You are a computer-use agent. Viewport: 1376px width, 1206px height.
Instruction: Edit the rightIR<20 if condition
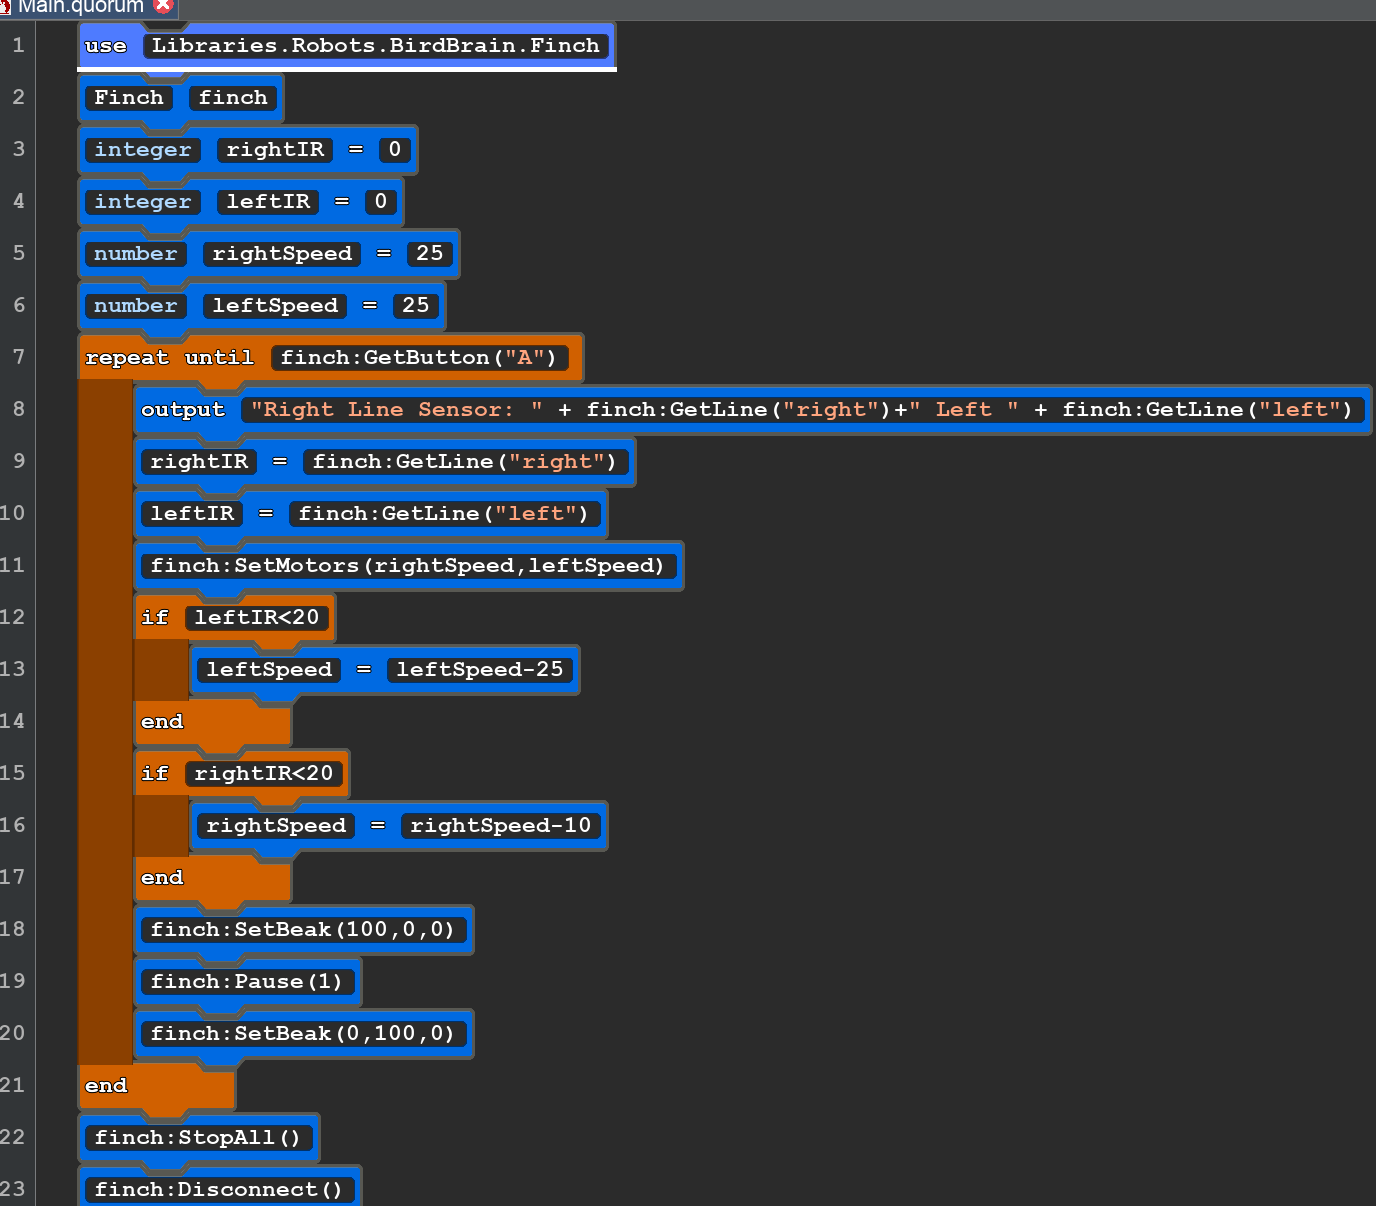pos(264,774)
